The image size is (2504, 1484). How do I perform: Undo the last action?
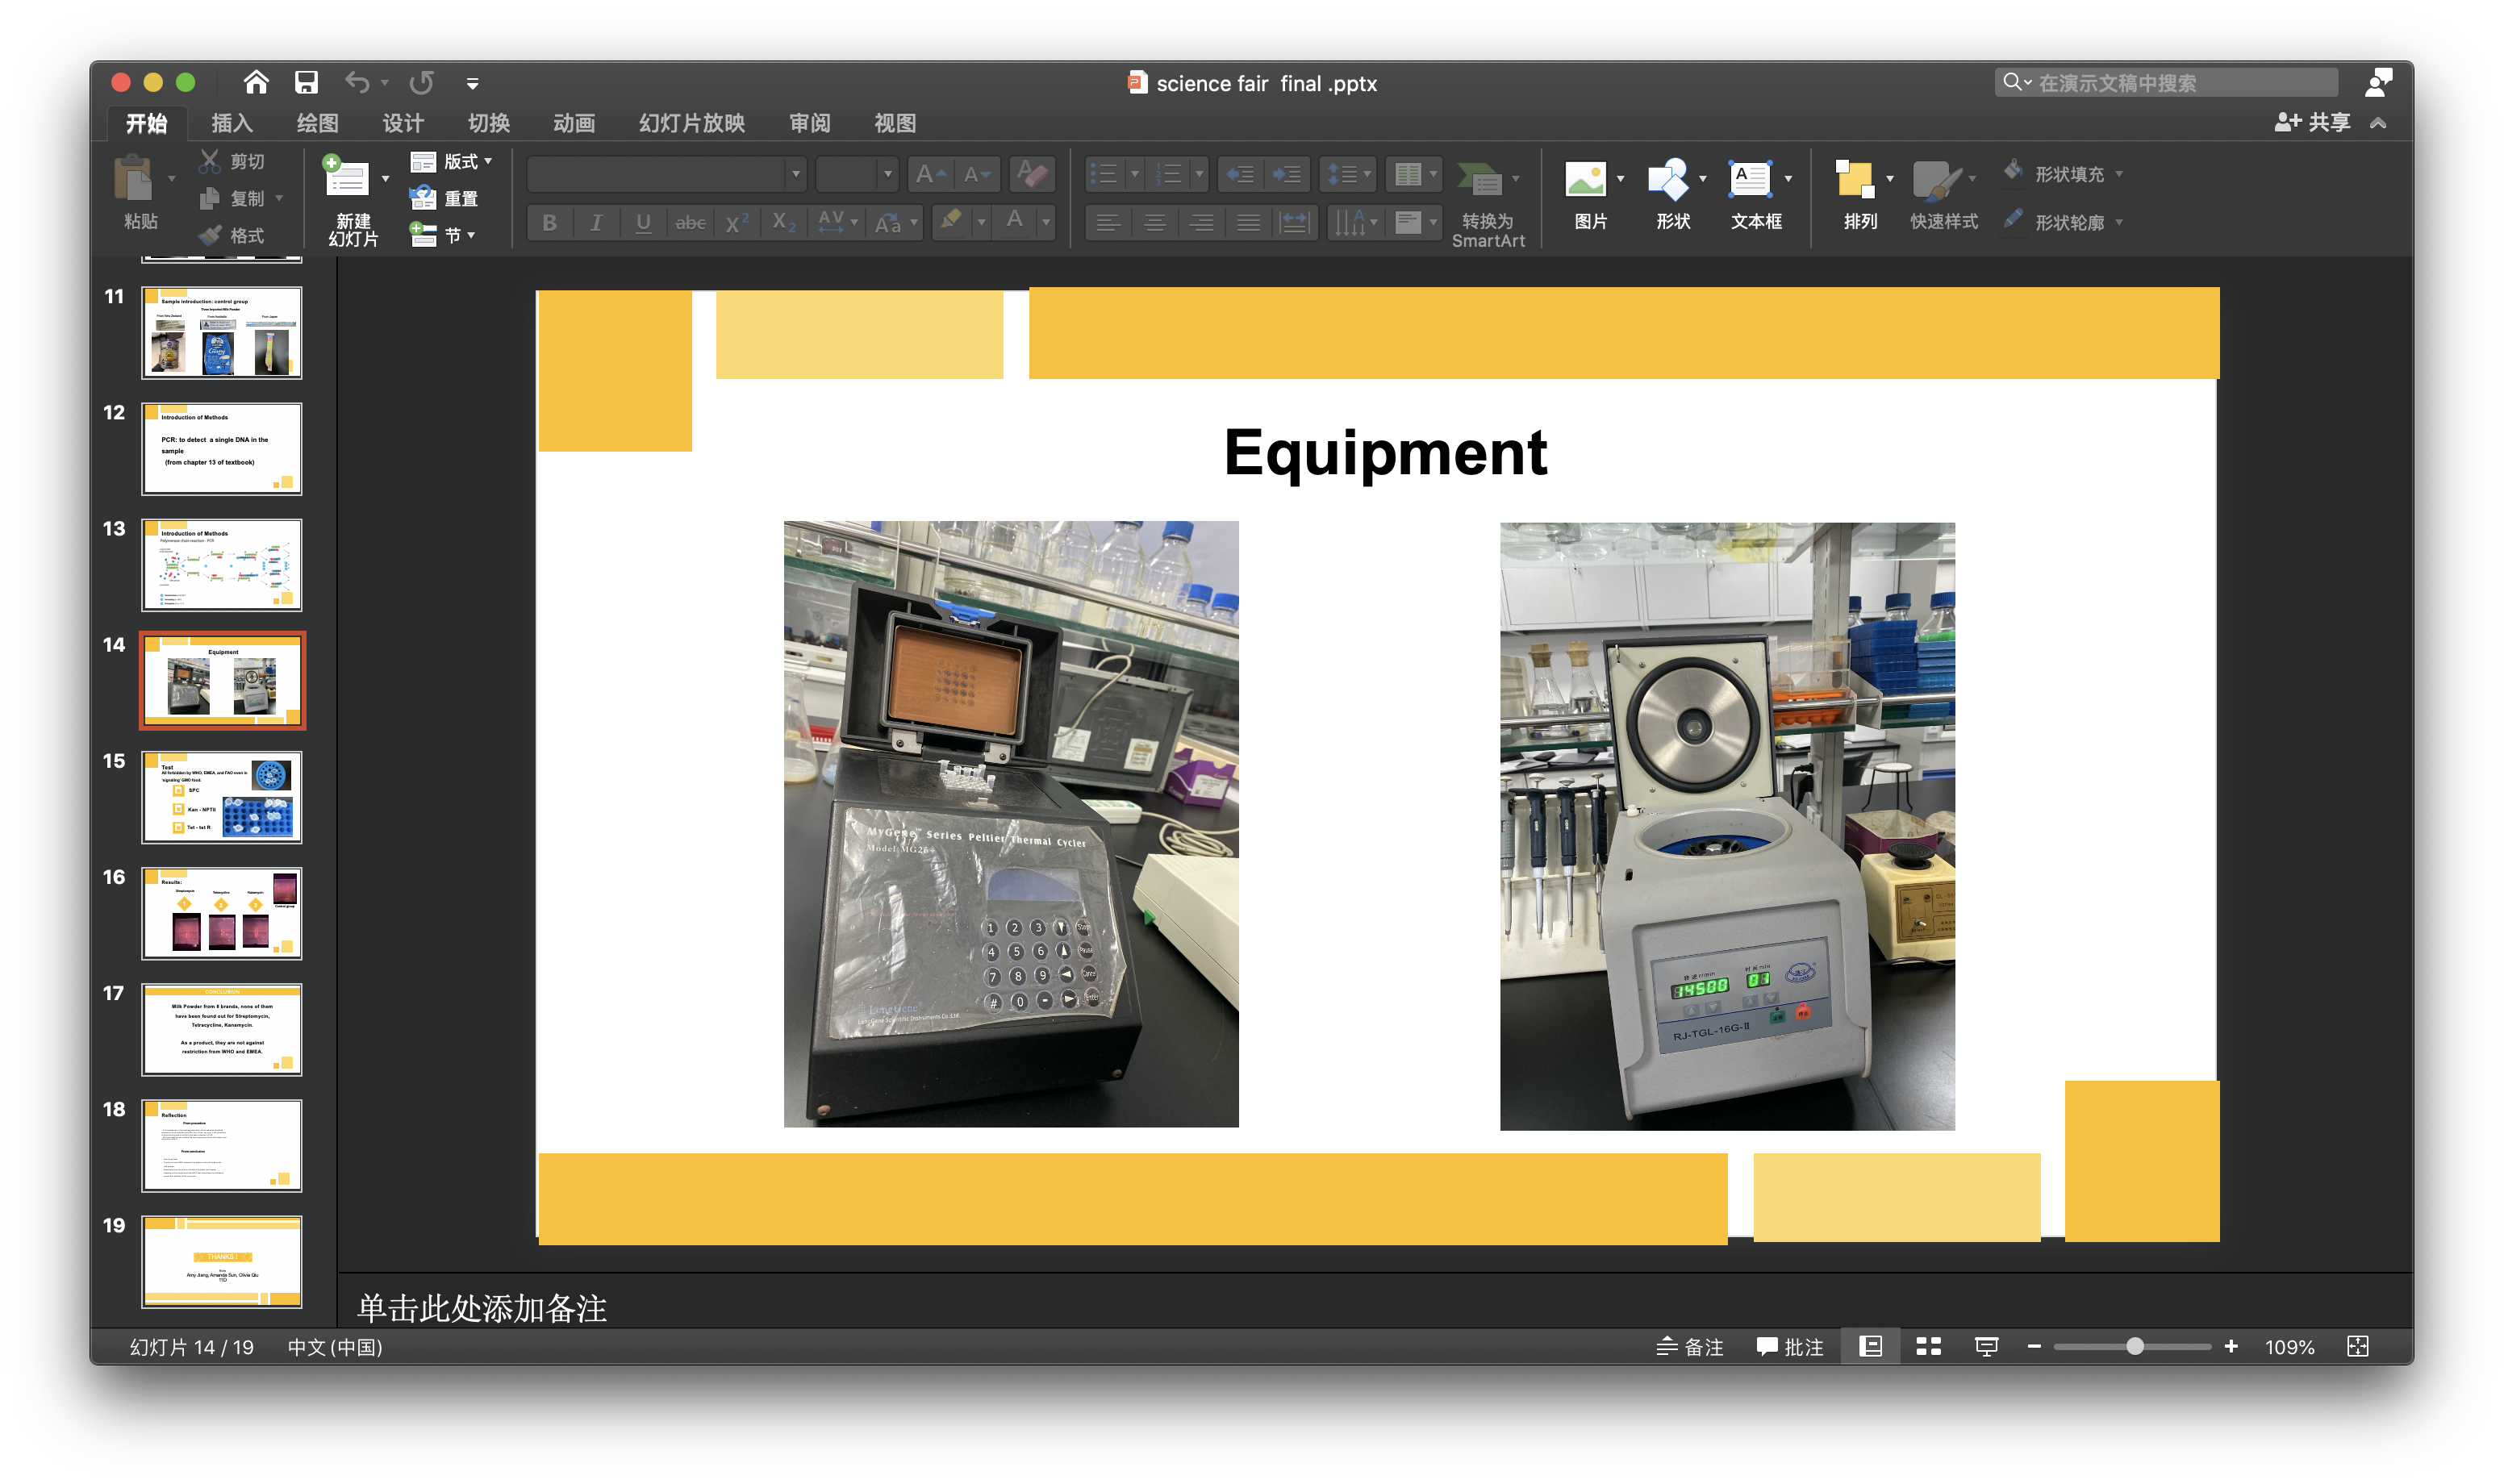[357, 82]
